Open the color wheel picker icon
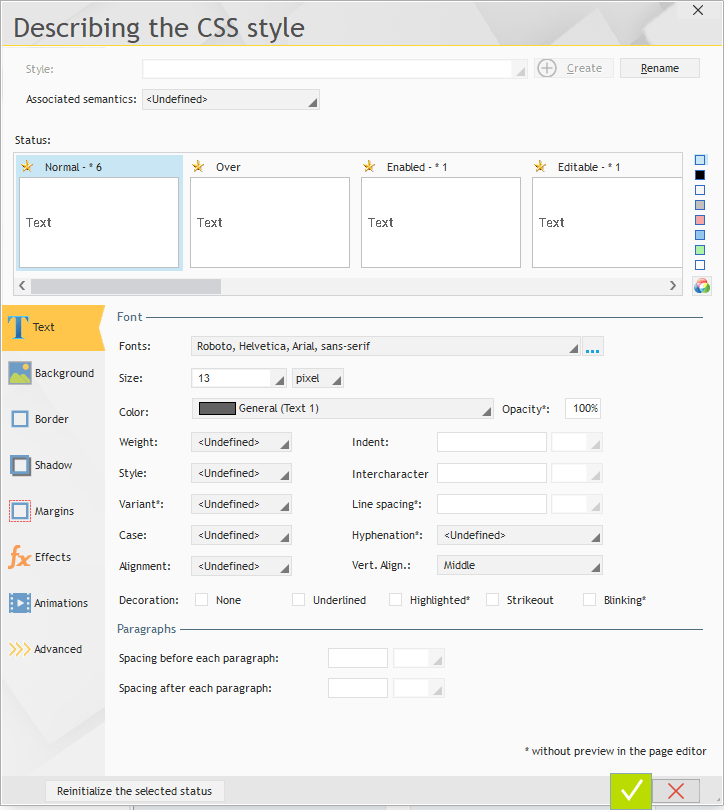This screenshot has height=810, width=724. point(701,286)
